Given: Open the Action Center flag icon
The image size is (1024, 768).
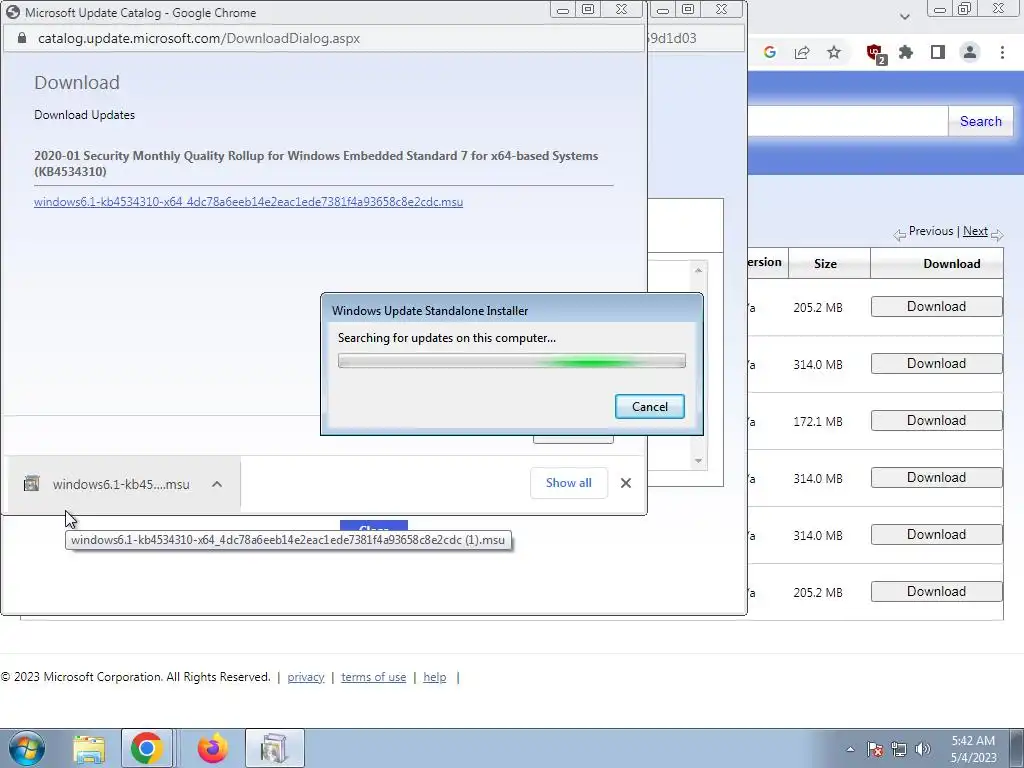Looking at the screenshot, I should click(875, 749).
